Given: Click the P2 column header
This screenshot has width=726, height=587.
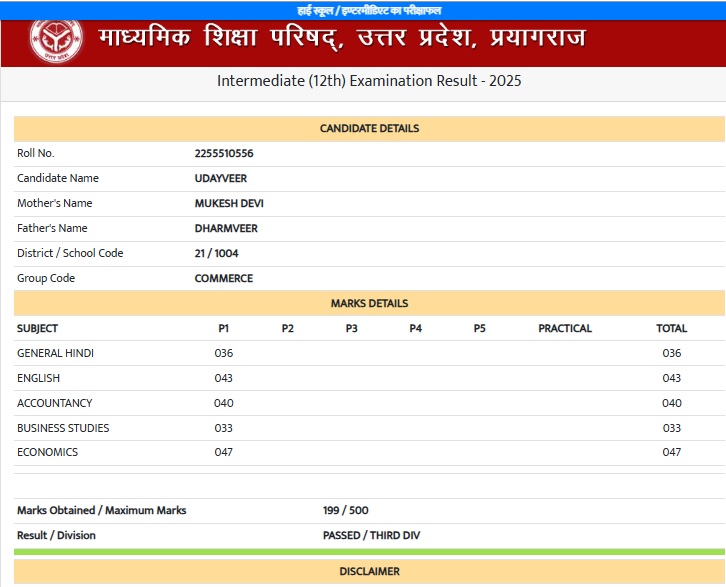Looking at the screenshot, I should [x=288, y=329].
